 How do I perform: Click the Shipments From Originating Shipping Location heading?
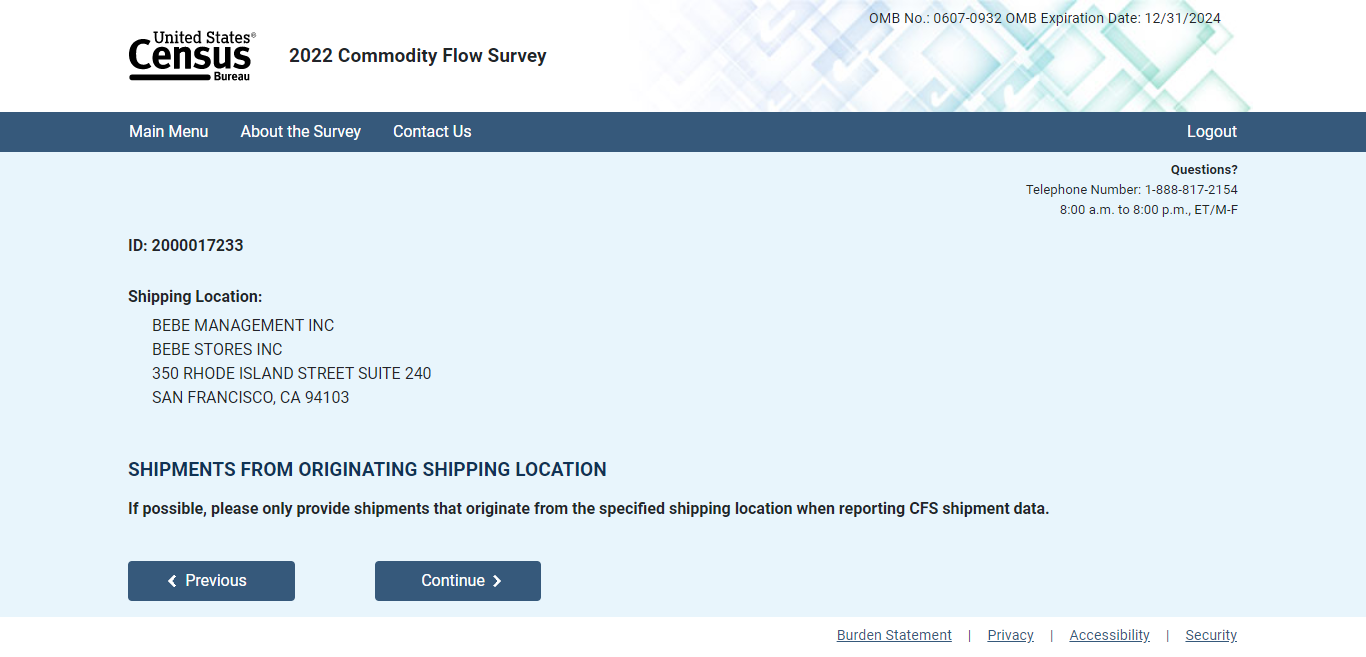click(367, 470)
